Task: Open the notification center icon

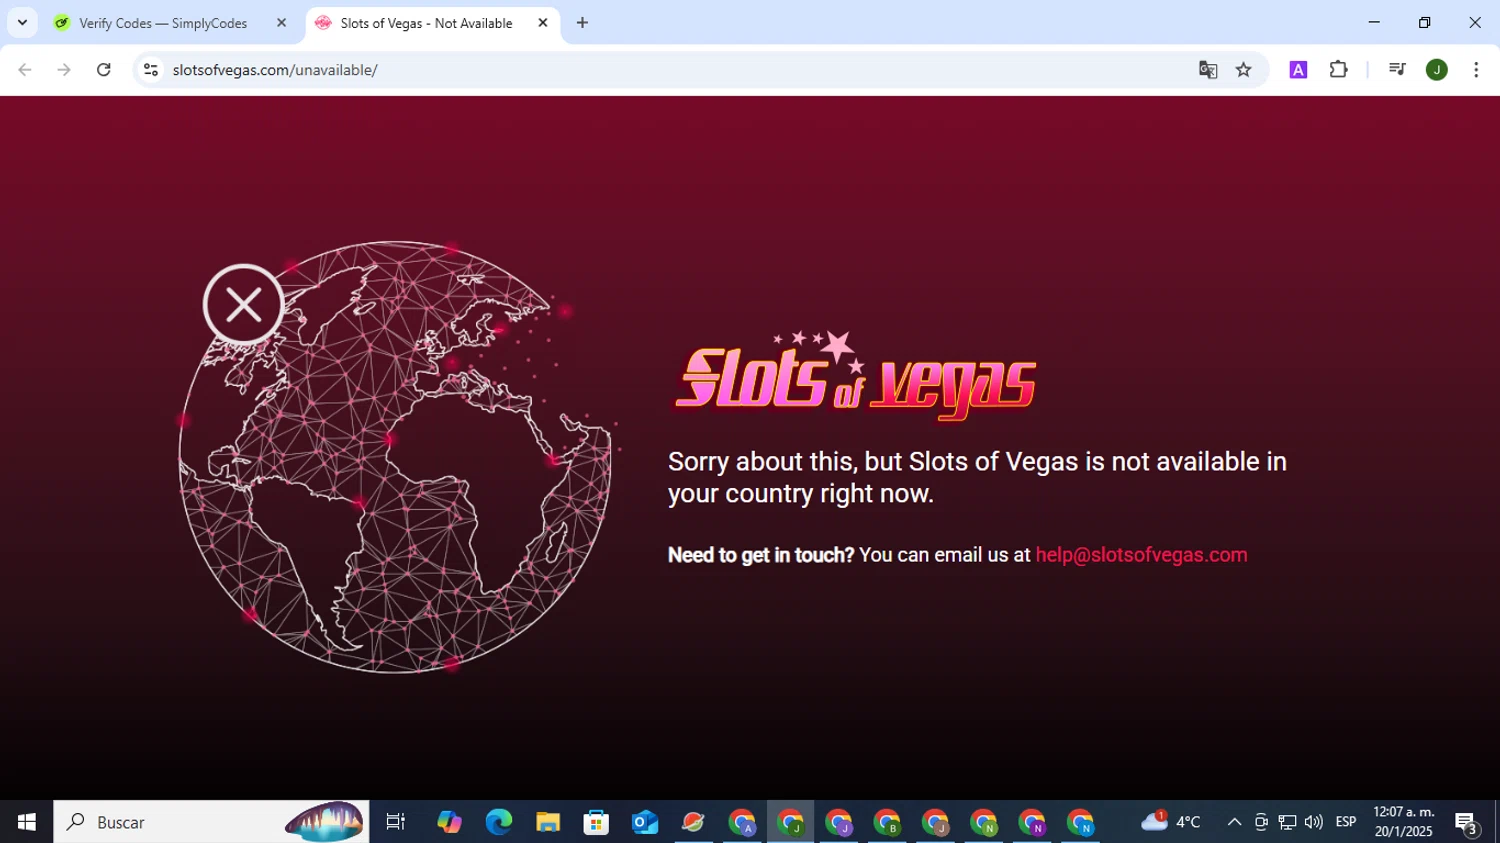Action: pos(1466,822)
